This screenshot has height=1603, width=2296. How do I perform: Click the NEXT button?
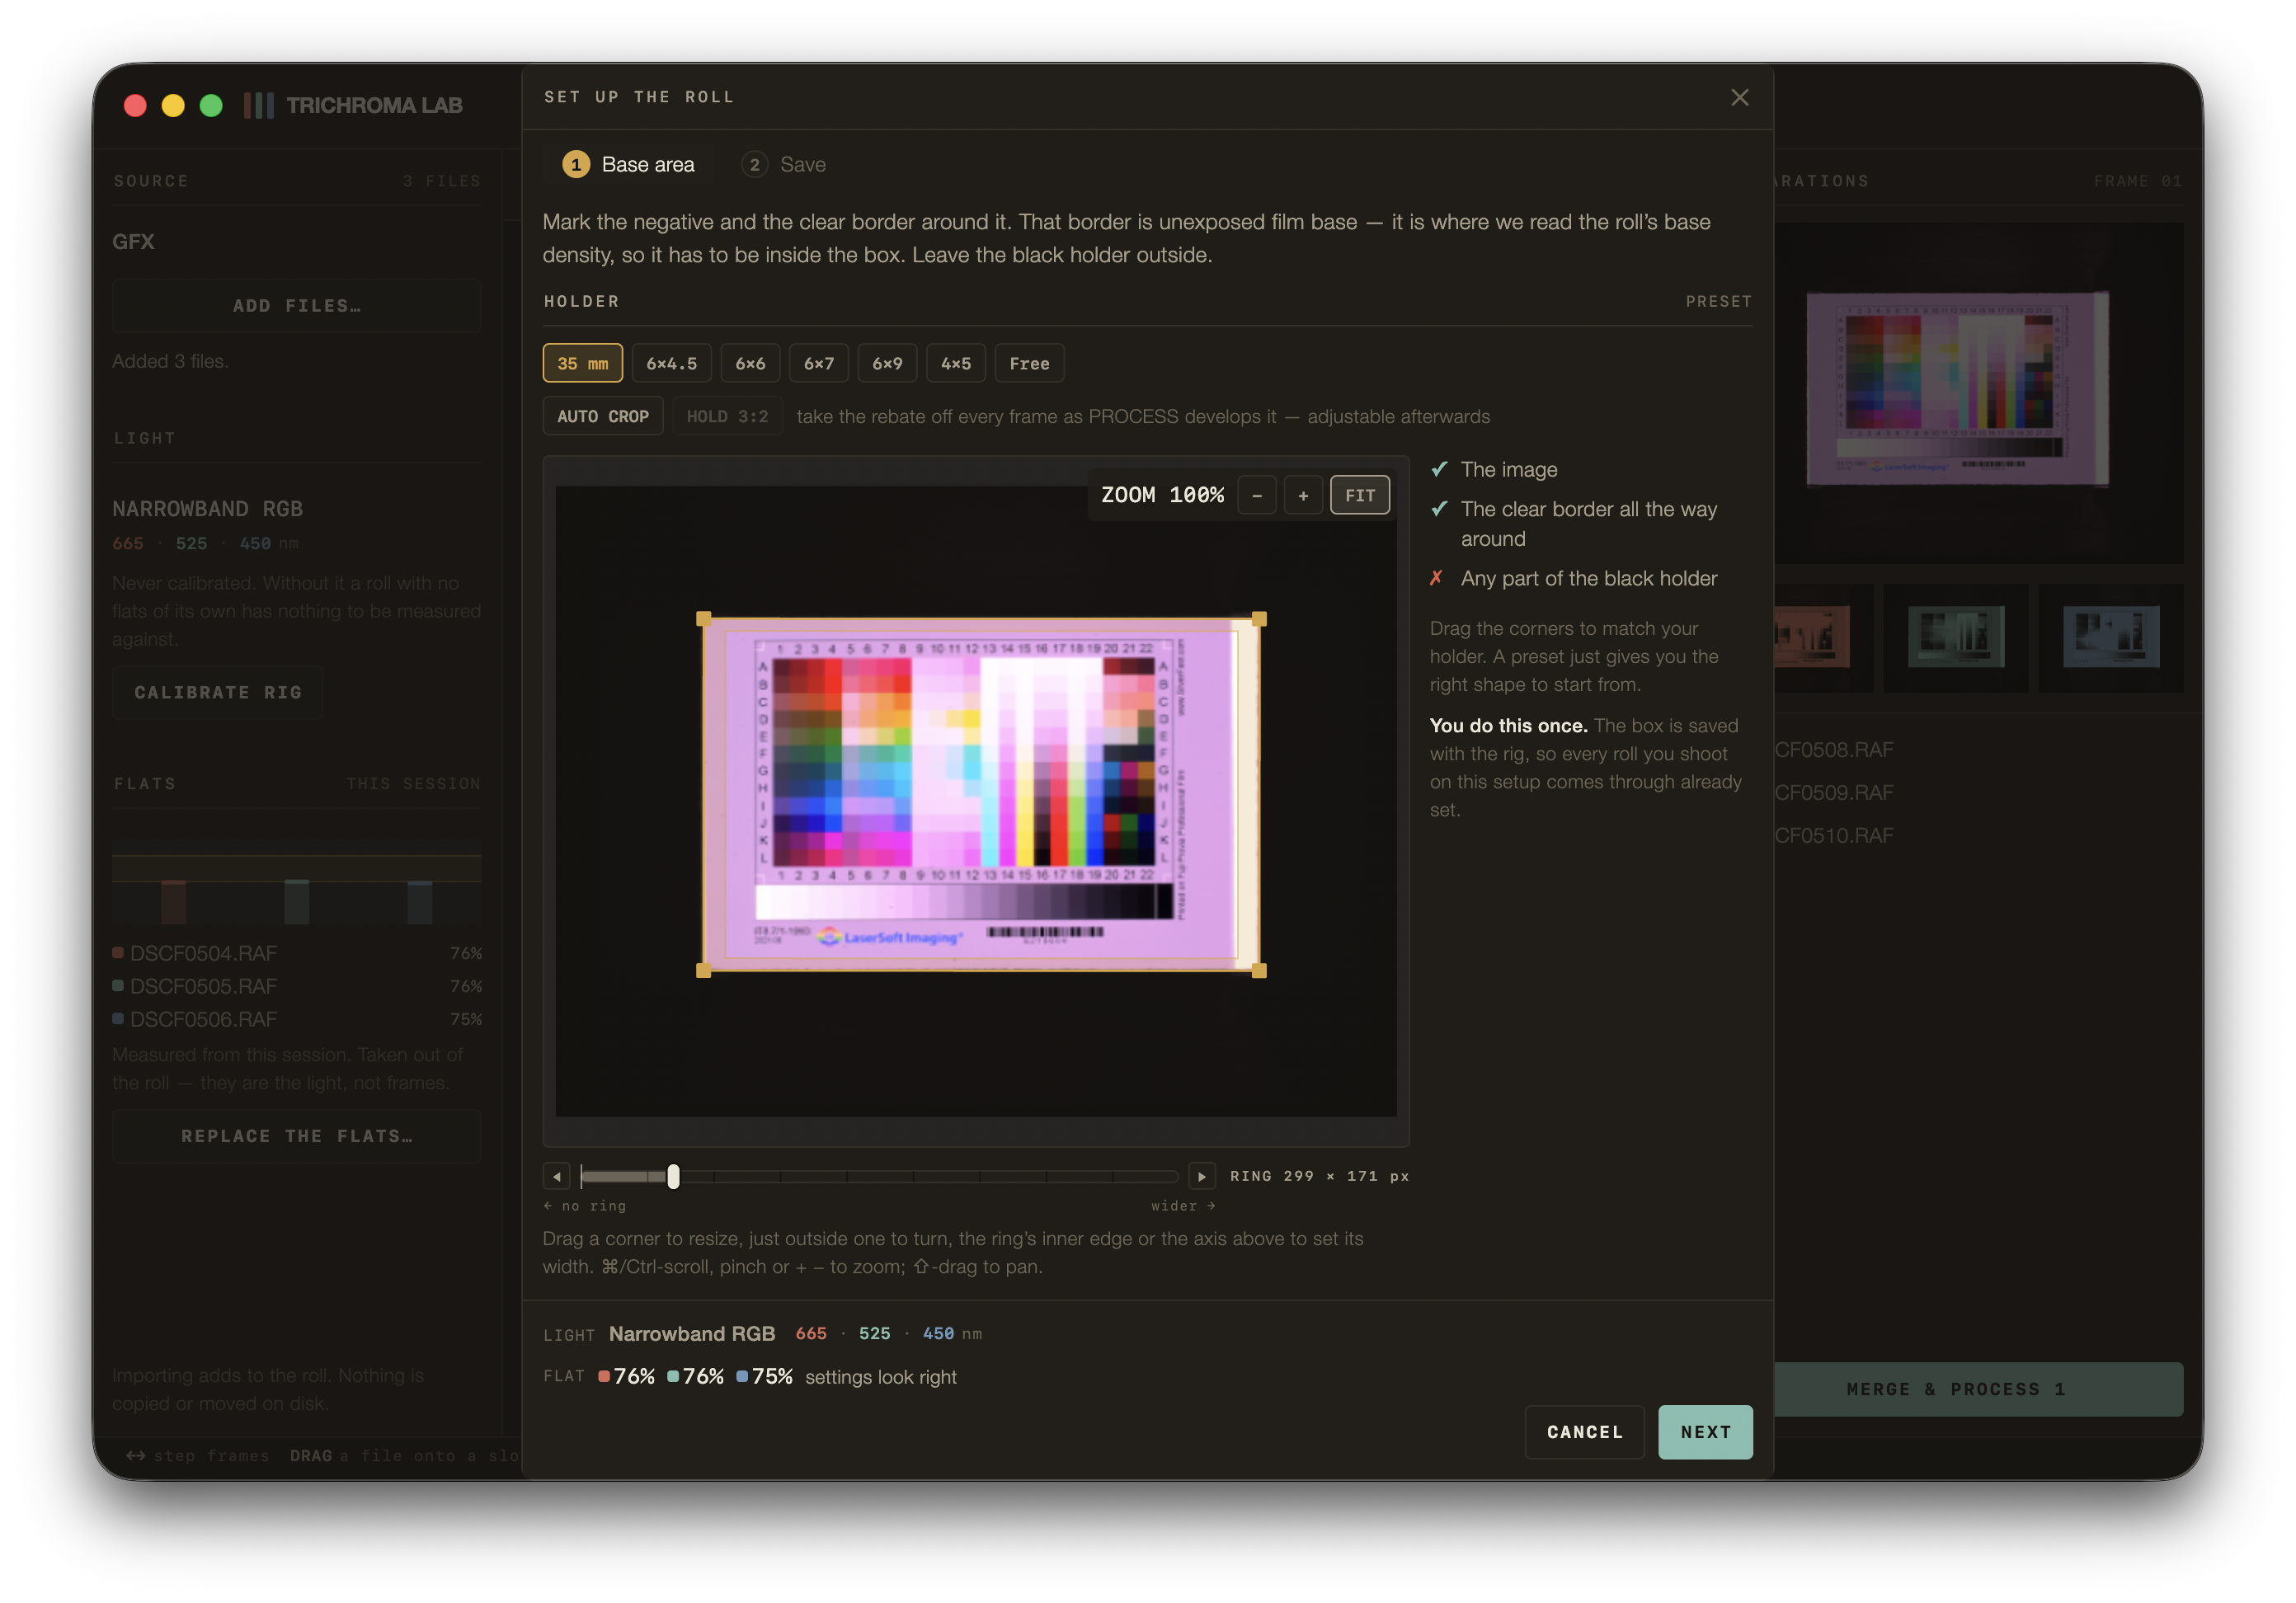(x=1705, y=1431)
